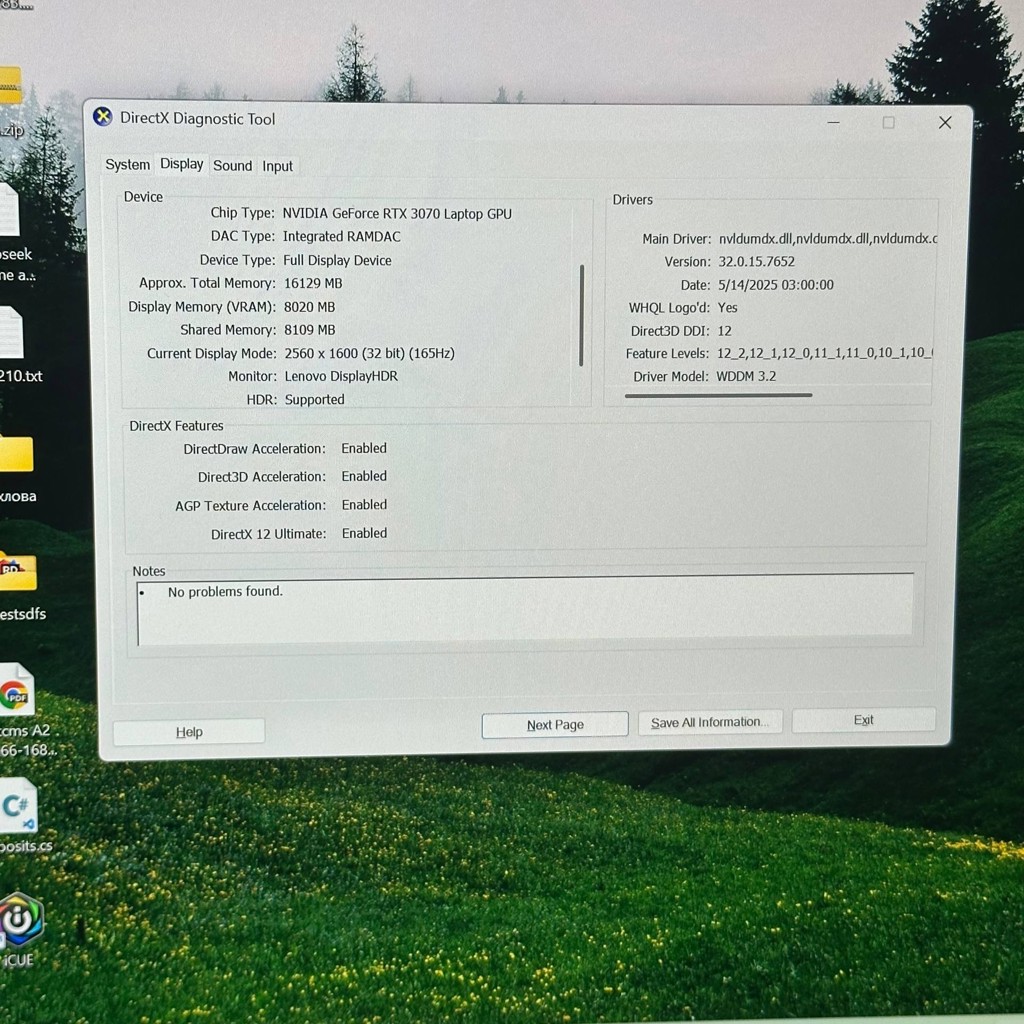Click the Device panel vertical scrollbar
Screen dimensions: 1024x1024
[581, 315]
